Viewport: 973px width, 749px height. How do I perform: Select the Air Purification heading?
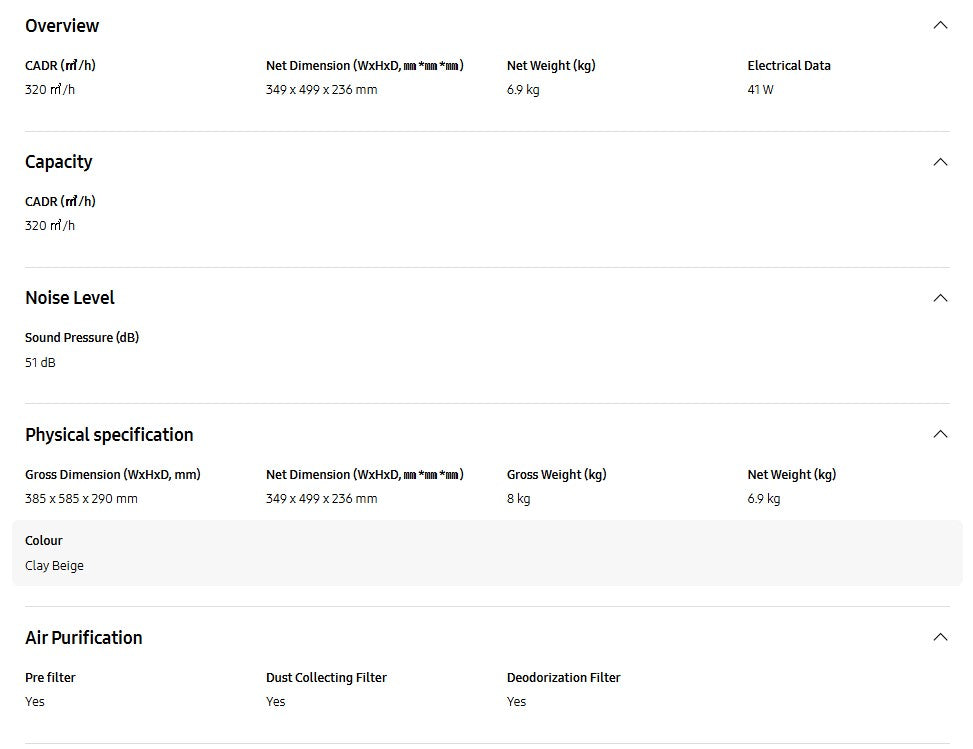coord(84,638)
